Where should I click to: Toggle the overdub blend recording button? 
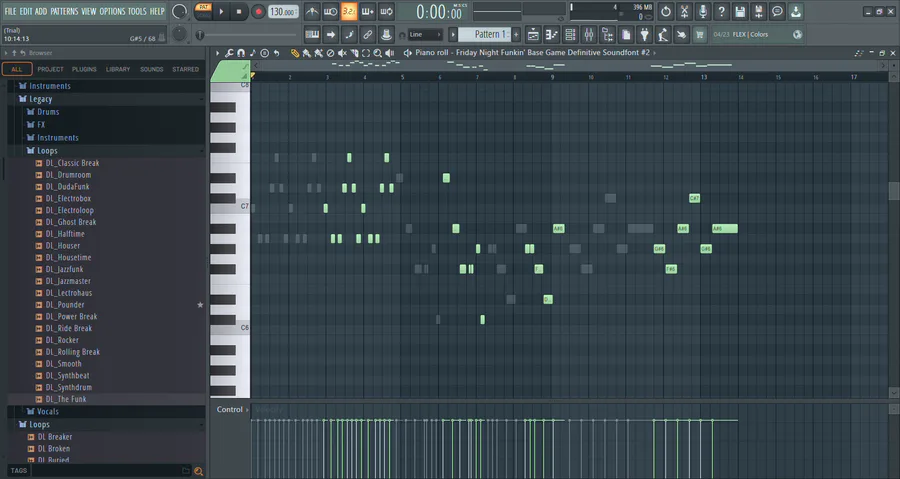point(367,11)
